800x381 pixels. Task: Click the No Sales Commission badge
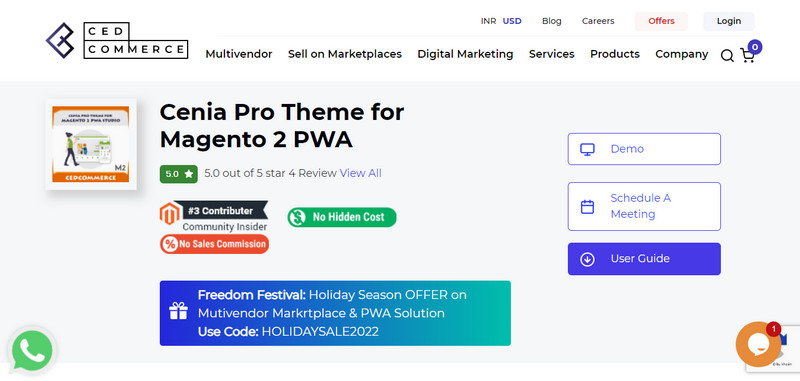coord(214,244)
